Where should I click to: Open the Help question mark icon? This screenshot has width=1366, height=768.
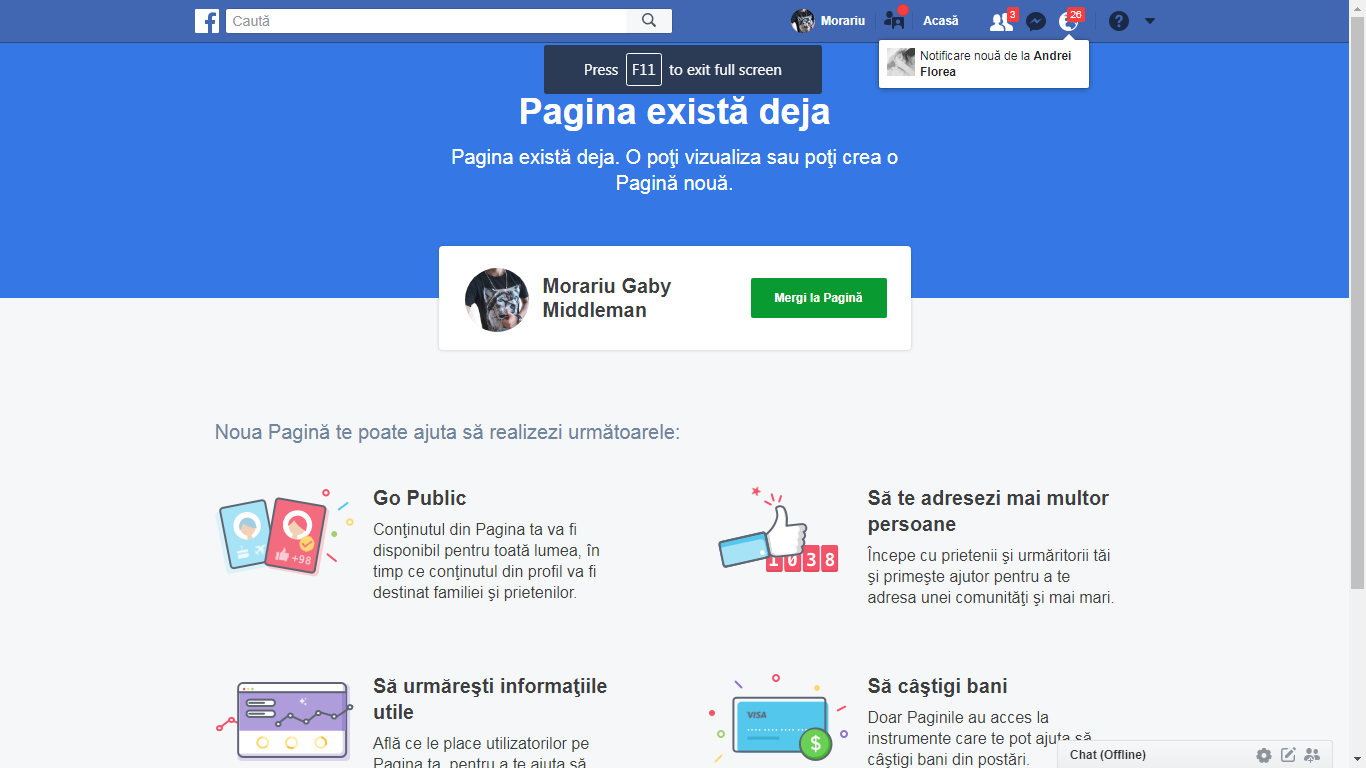pyautogui.click(x=1119, y=21)
